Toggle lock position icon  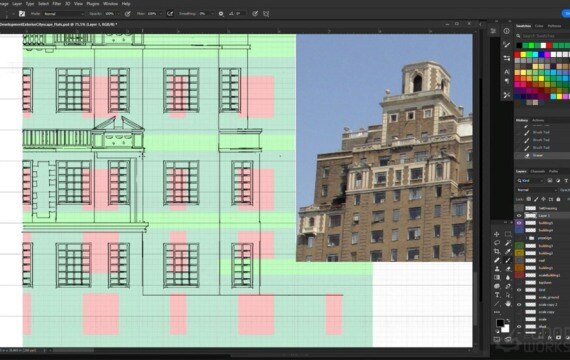point(543,199)
